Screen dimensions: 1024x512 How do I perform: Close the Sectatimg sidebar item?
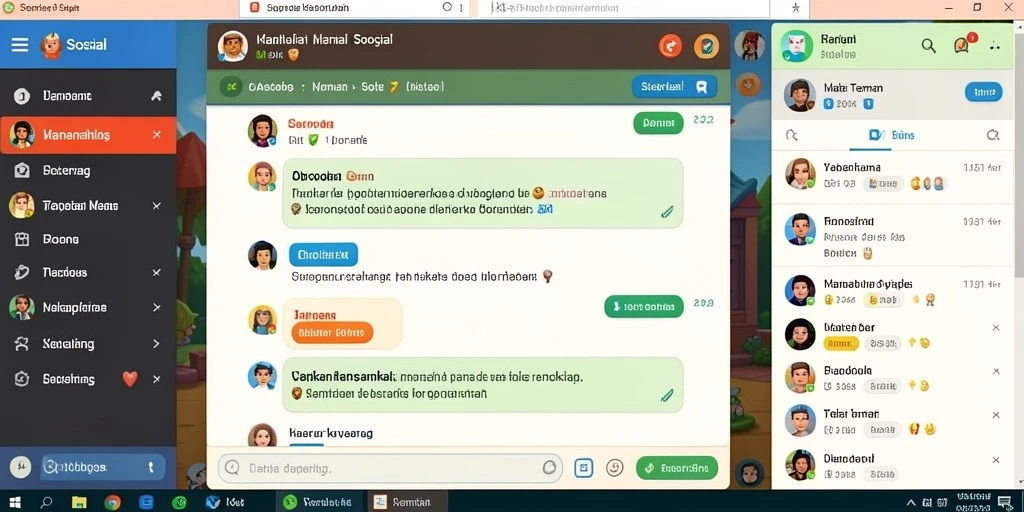pyautogui.click(x=157, y=379)
